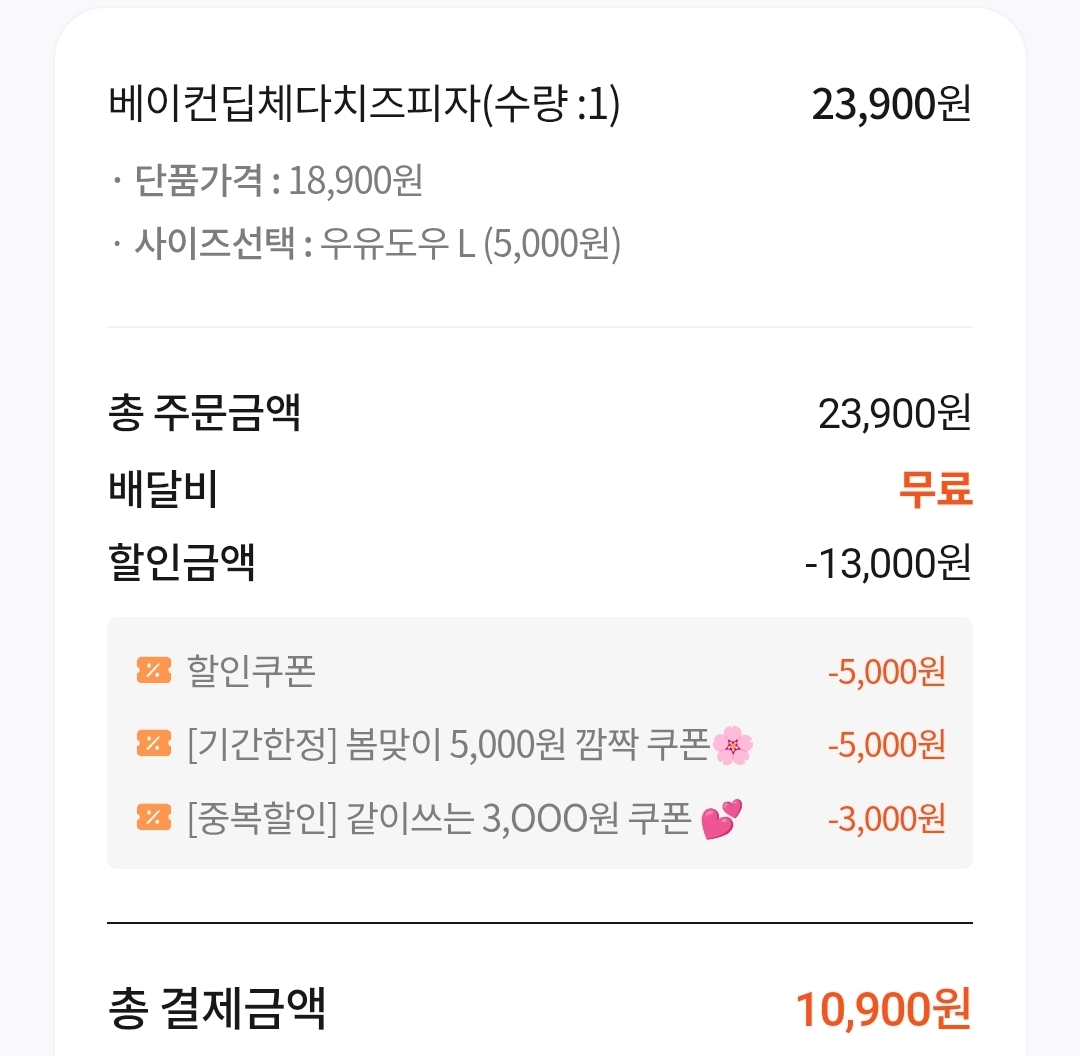This screenshot has height=1056, width=1080.
Task: Click the [기간한정] 봄맞이 5,000원 coupon text
Action: click(448, 745)
